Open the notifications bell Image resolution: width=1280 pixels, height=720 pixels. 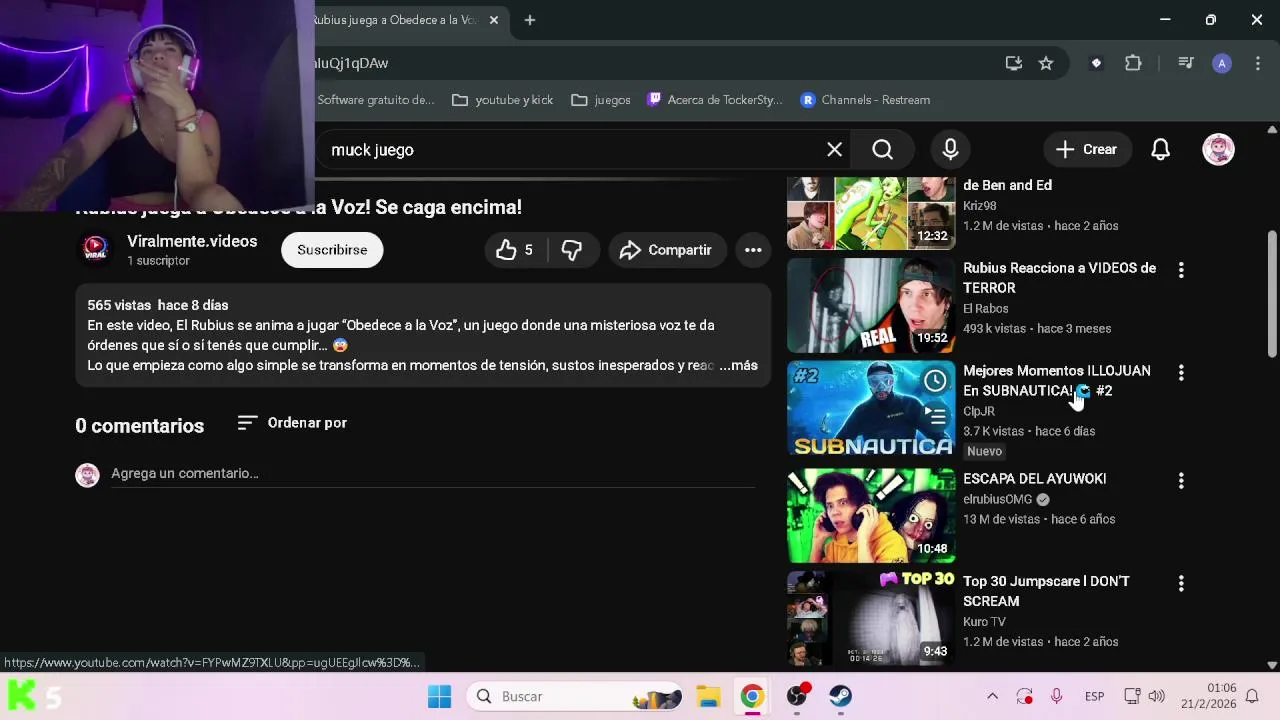1160,150
